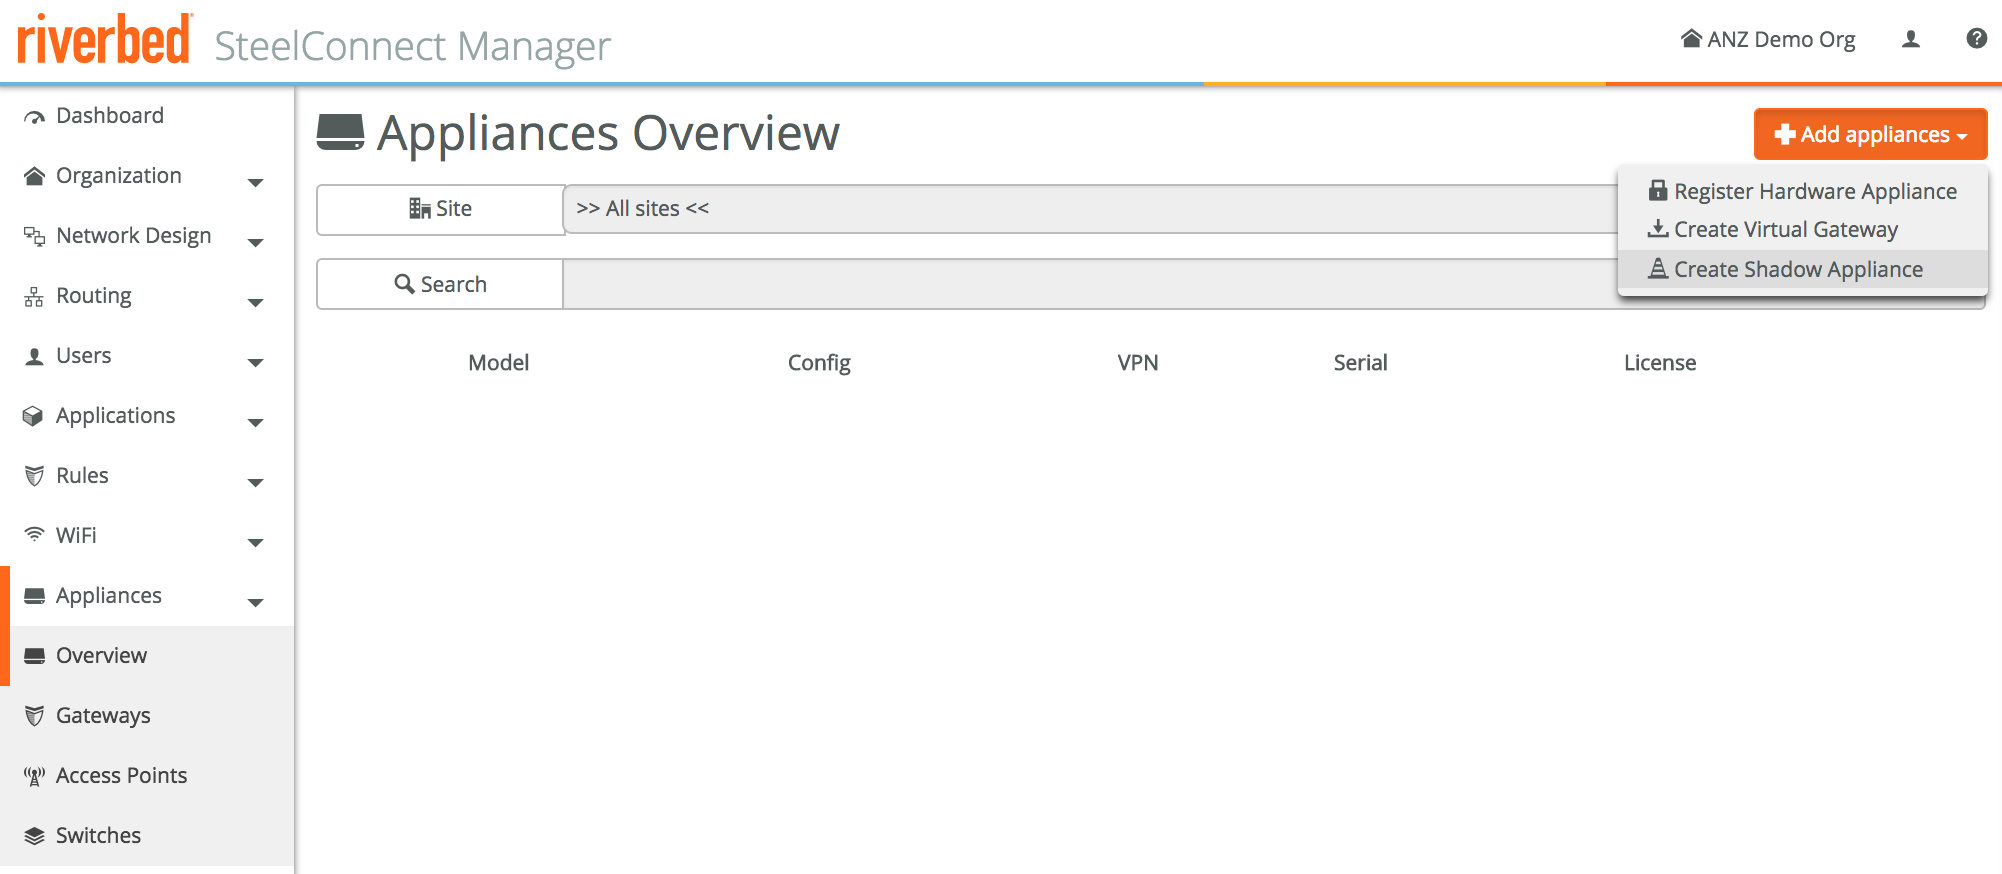Click the Access Points antenna icon

coord(35,776)
